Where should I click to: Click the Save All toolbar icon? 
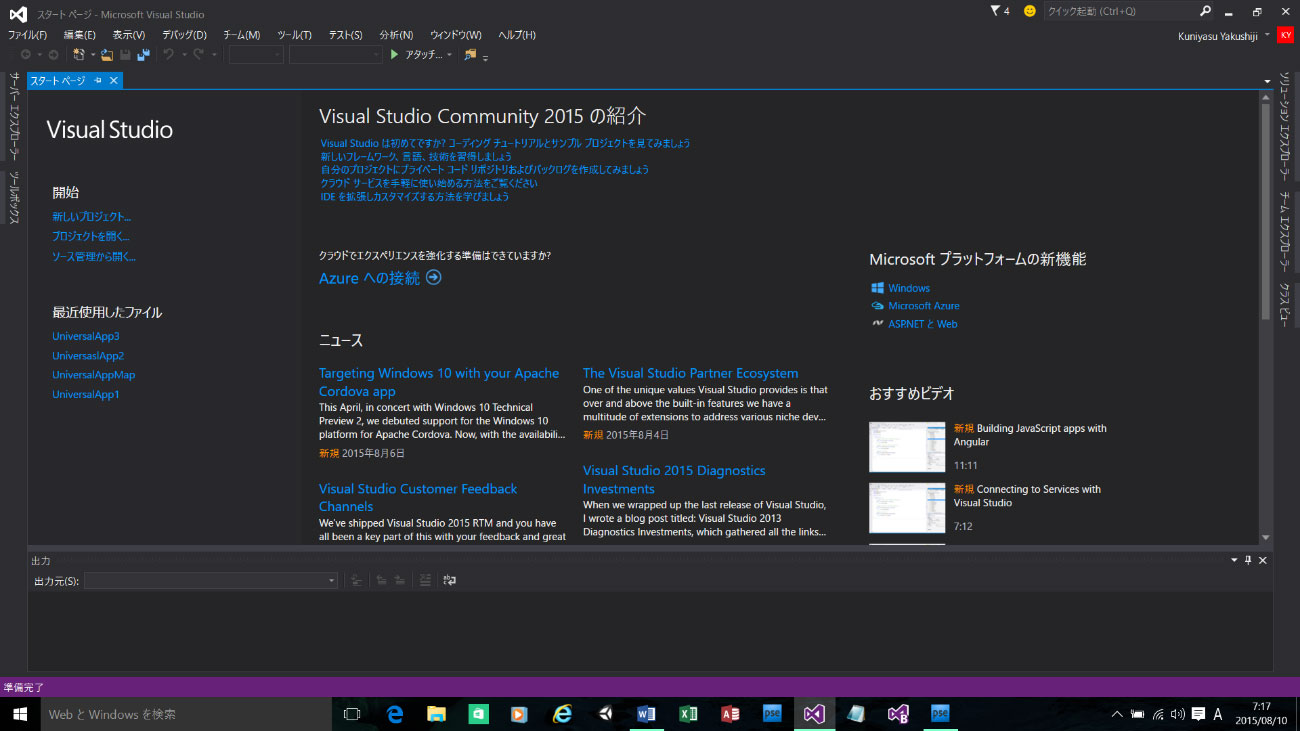pos(143,55)
